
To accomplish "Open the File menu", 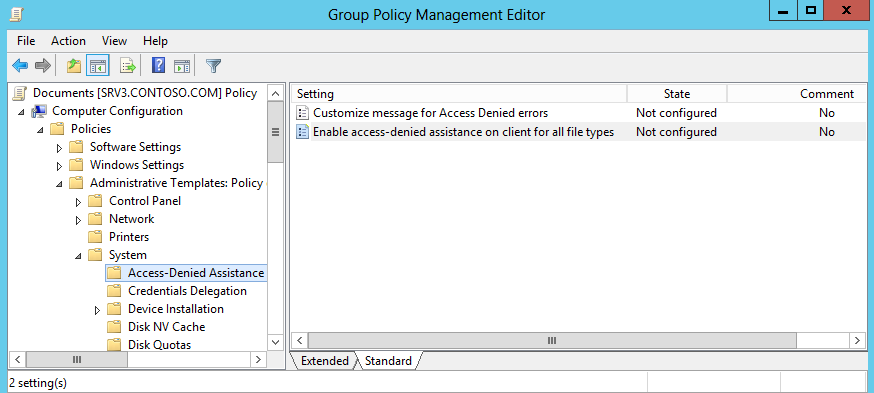I will (26, 41).
